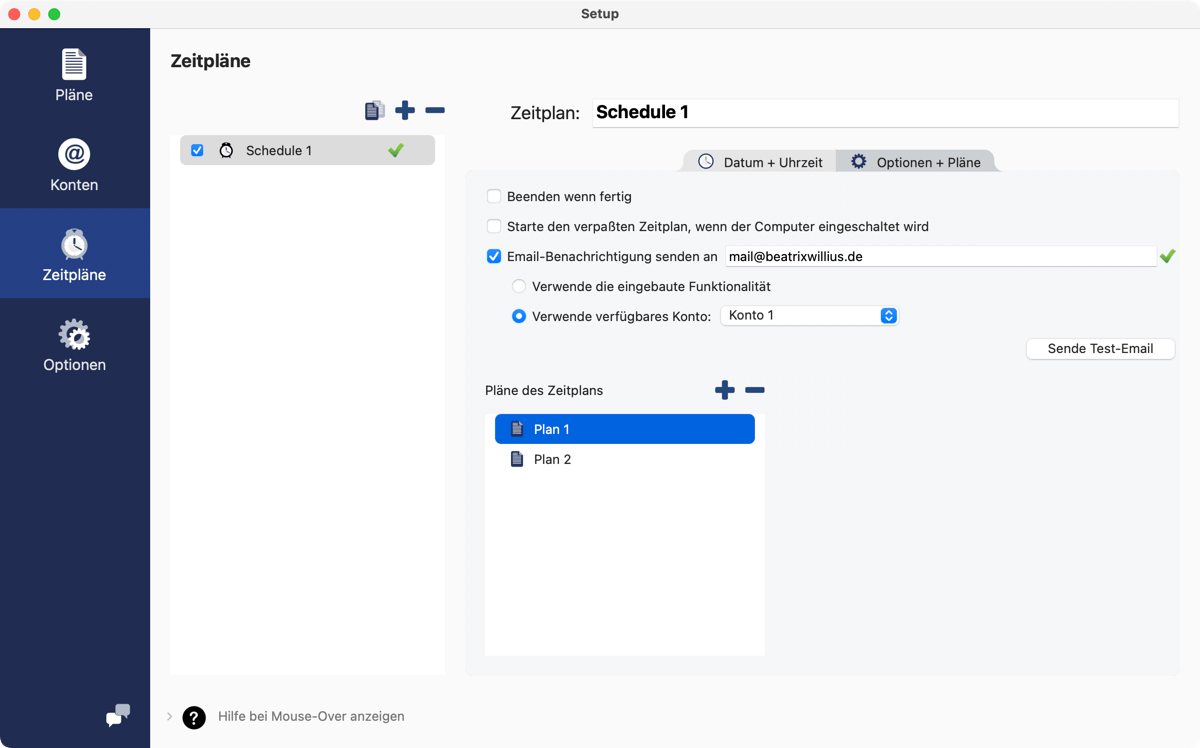Expand the help disclosure arrow at bottom

(x=168, y=716)
